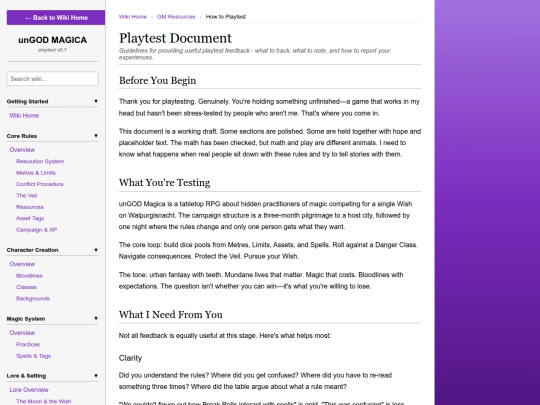Open Core Rules Overview link

(22, 150)
